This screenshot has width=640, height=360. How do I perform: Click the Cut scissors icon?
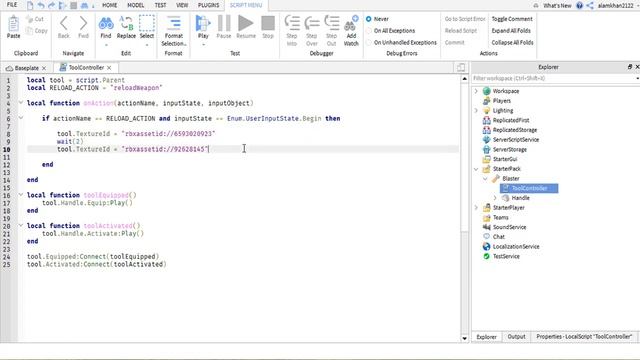pos(29,19)
